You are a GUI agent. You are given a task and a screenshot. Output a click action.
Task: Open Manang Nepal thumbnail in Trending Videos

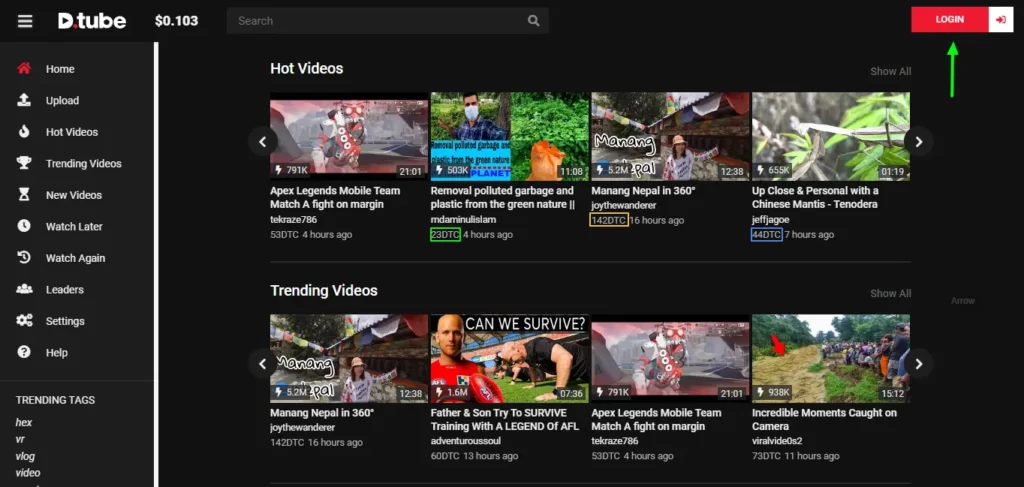coord(349,358)
